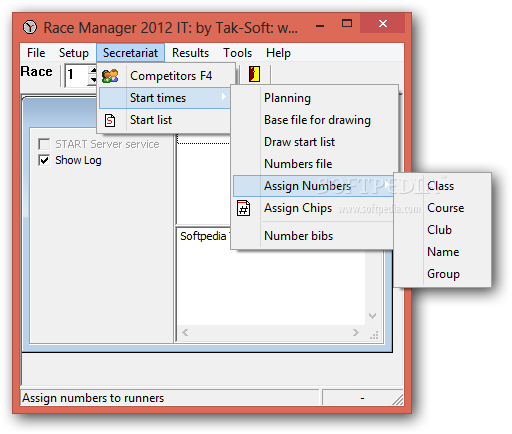Viewport: 512px width, 434px height.
Task: Click the log scroll-left arrow
Action: pos(185,332)
